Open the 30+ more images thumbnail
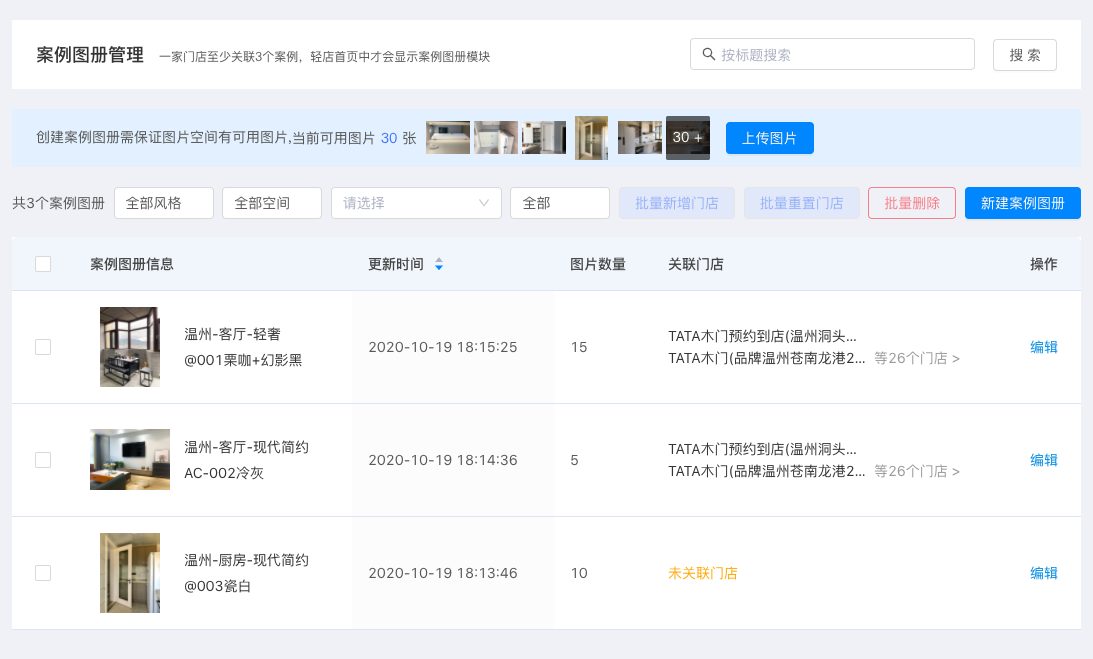This screenshot has height=659, width=1093. tap(687, 138)
